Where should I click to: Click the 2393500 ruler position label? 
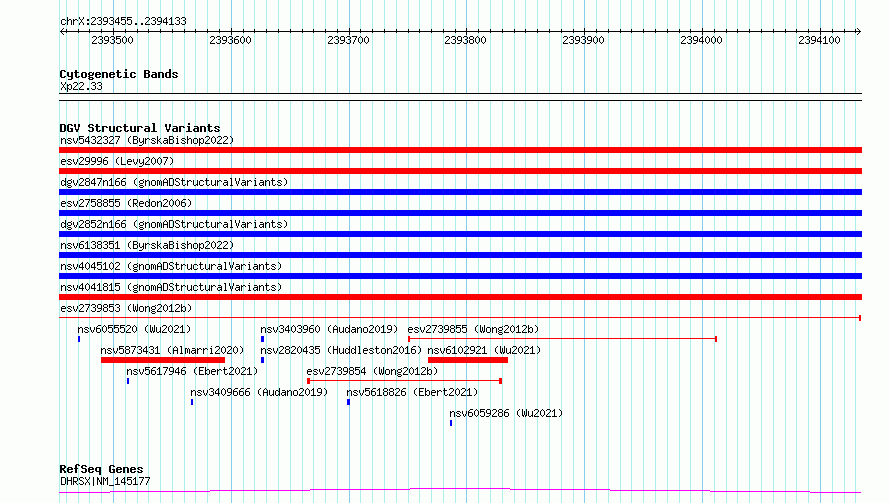[112, 40]
